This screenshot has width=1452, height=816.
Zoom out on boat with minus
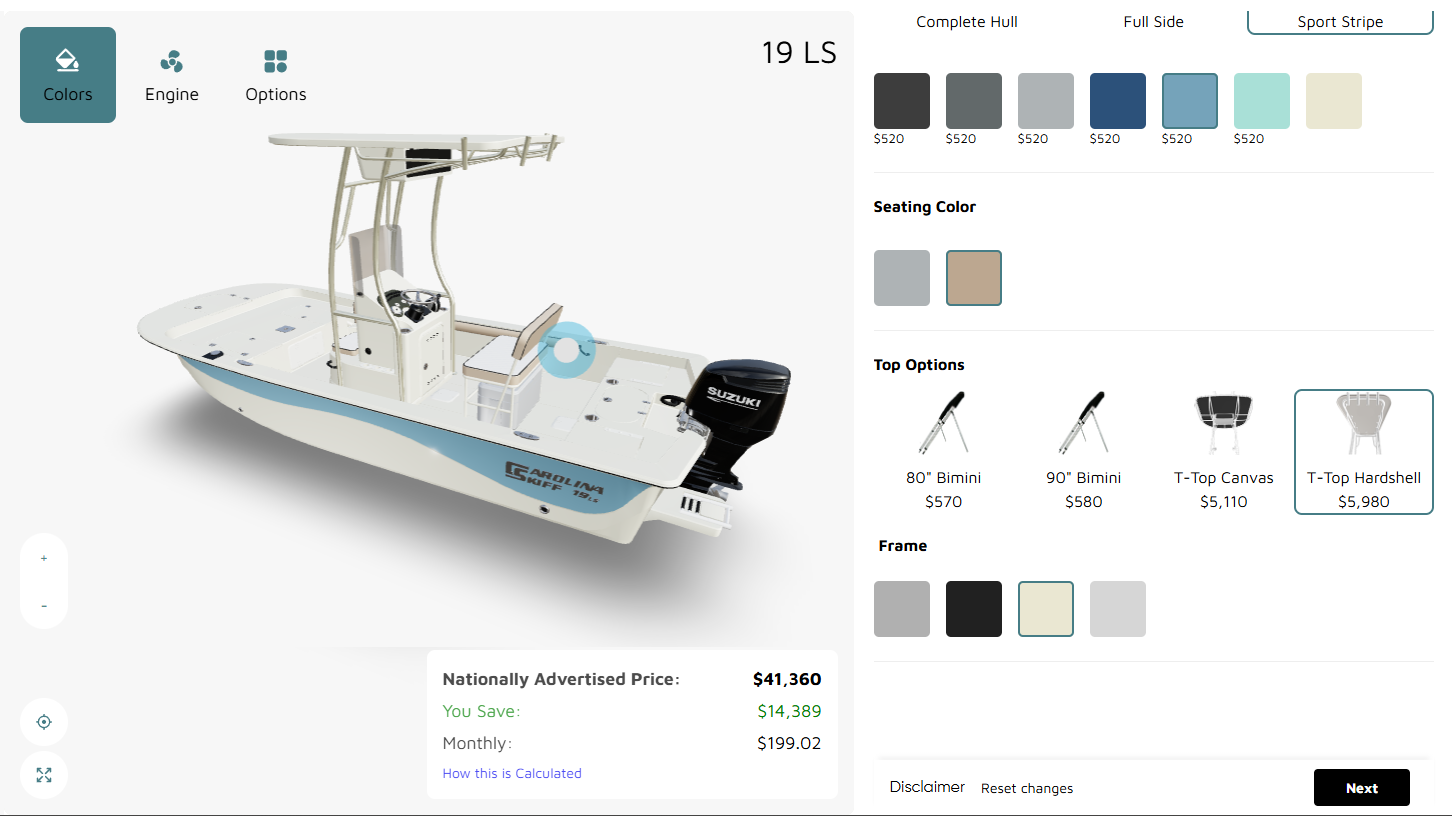click(44, 606)
